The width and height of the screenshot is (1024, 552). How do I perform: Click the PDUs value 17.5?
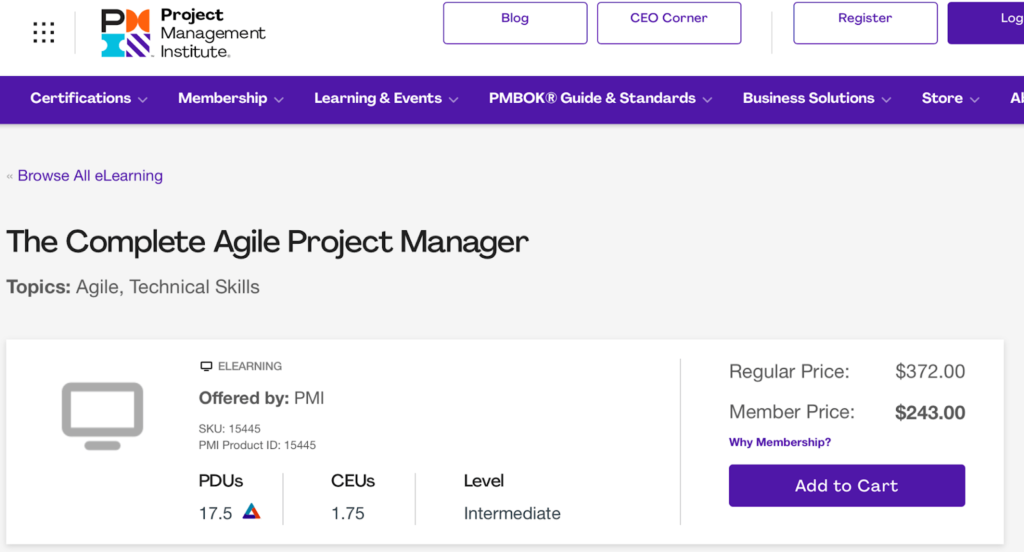[x=216, y=513]
